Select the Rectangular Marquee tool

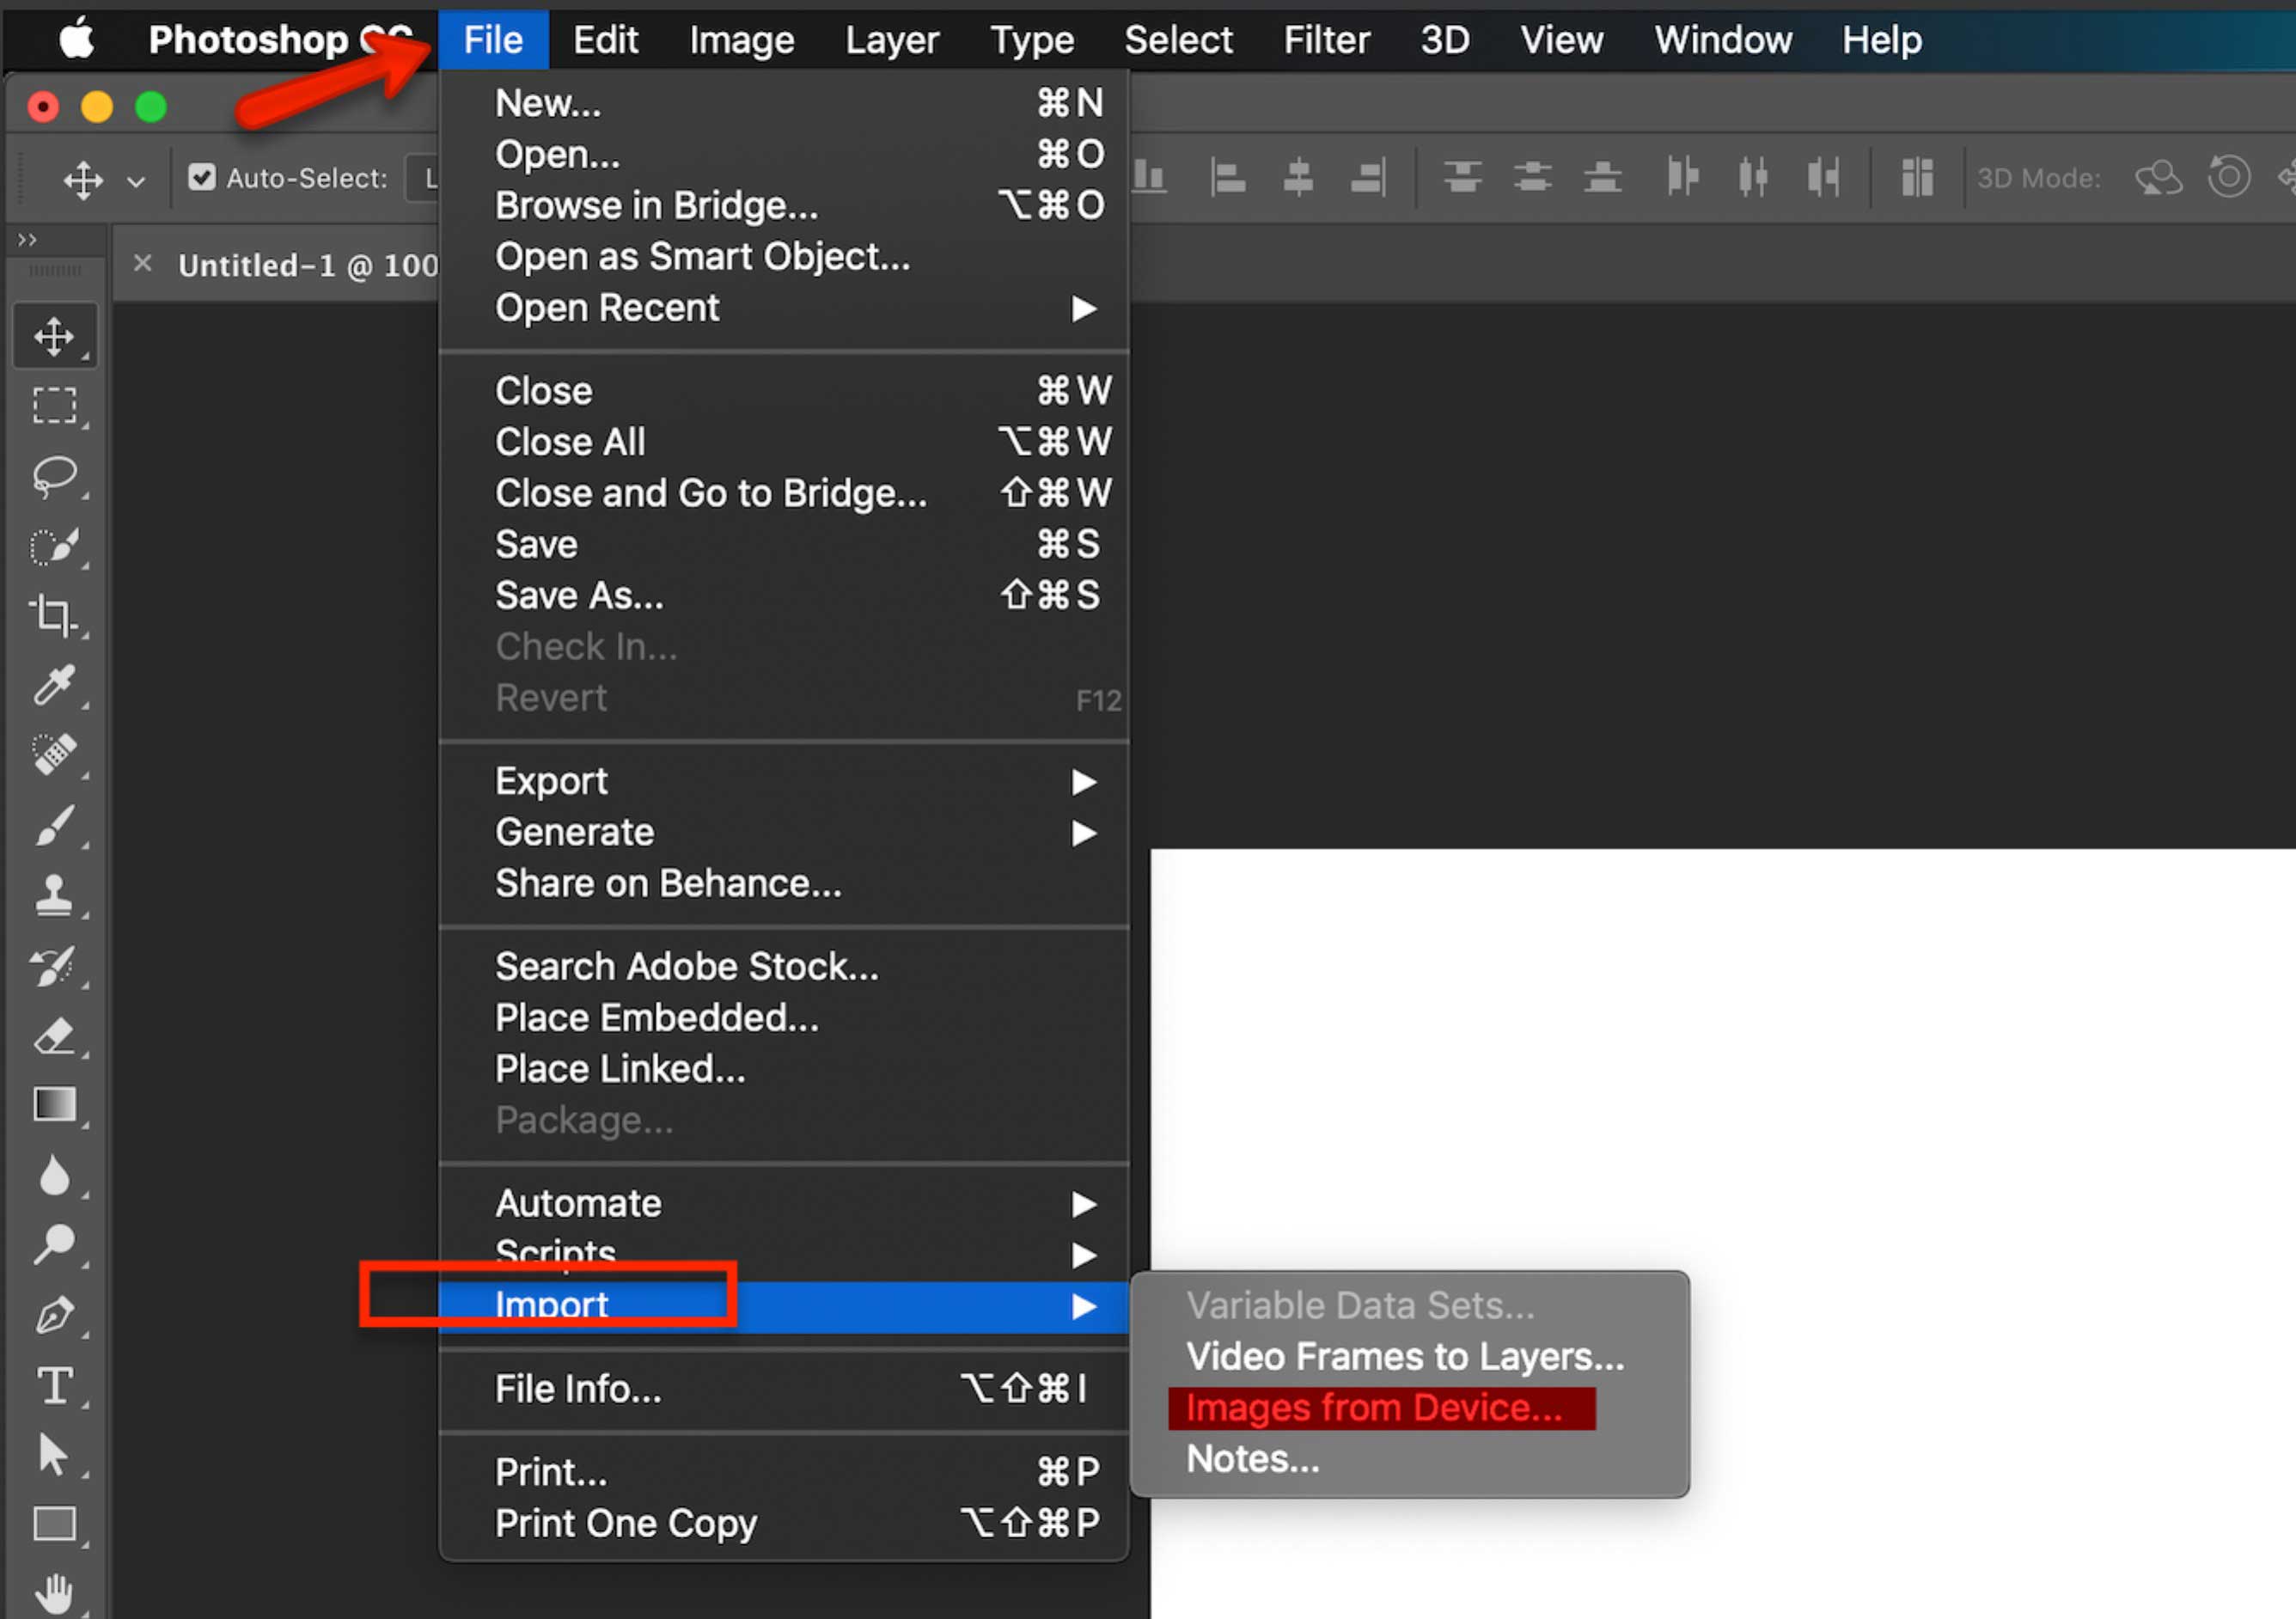tap(55, 405)
